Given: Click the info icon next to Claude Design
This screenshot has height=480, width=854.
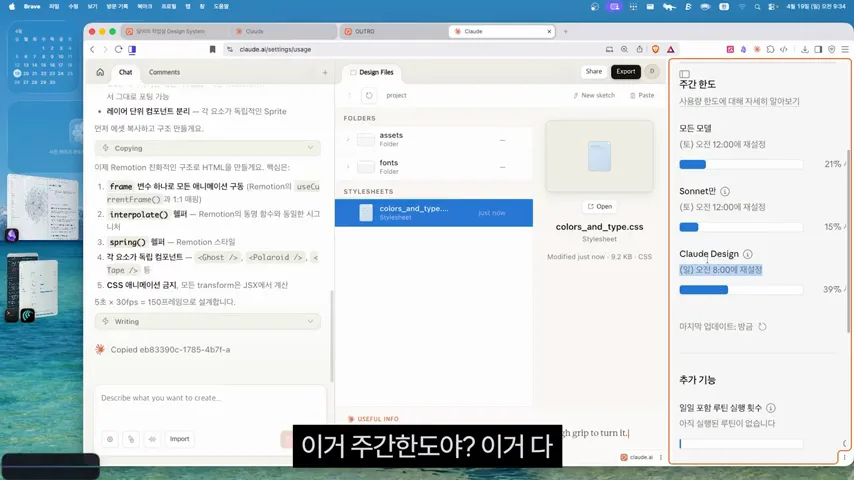Looking at the screenshot, I should (748, 254).
